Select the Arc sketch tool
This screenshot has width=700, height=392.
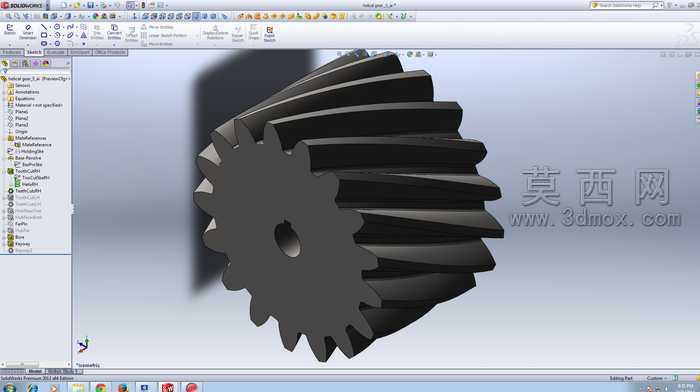coord(57,35)
